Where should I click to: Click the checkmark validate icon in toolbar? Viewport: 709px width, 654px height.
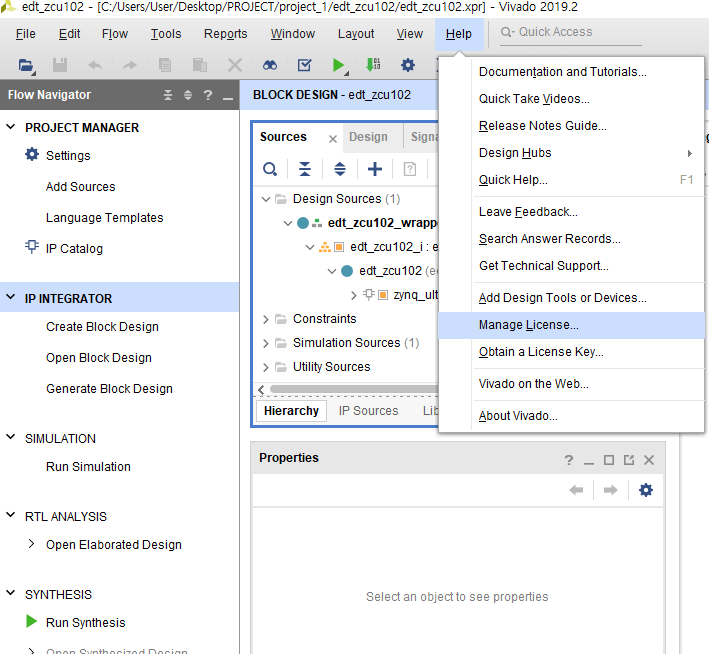click(304, 66)
